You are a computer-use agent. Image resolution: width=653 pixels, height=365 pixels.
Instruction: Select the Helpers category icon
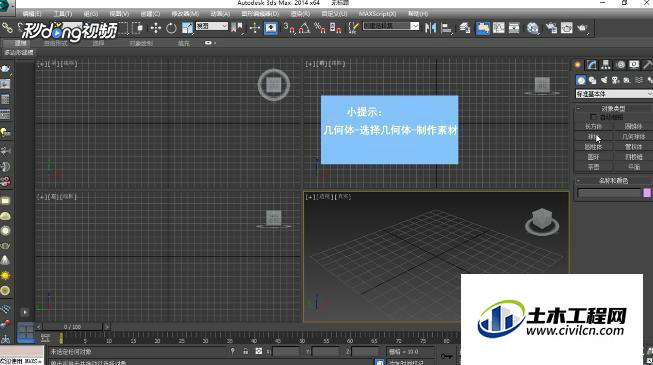coord(627,80)
